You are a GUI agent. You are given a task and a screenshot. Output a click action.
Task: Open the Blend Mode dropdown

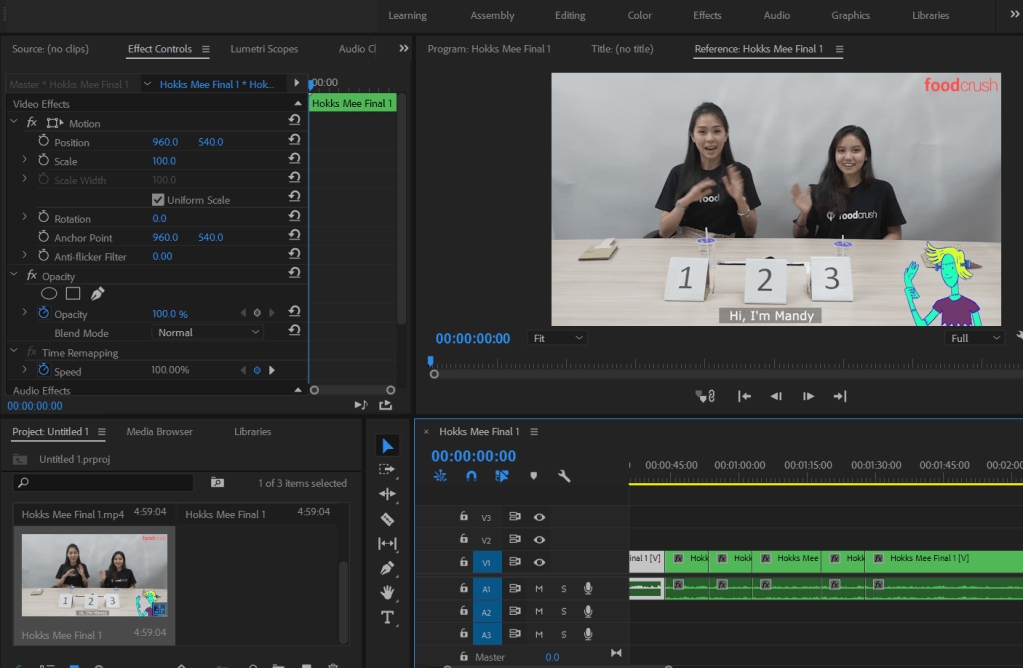click(x=207, y=333)
